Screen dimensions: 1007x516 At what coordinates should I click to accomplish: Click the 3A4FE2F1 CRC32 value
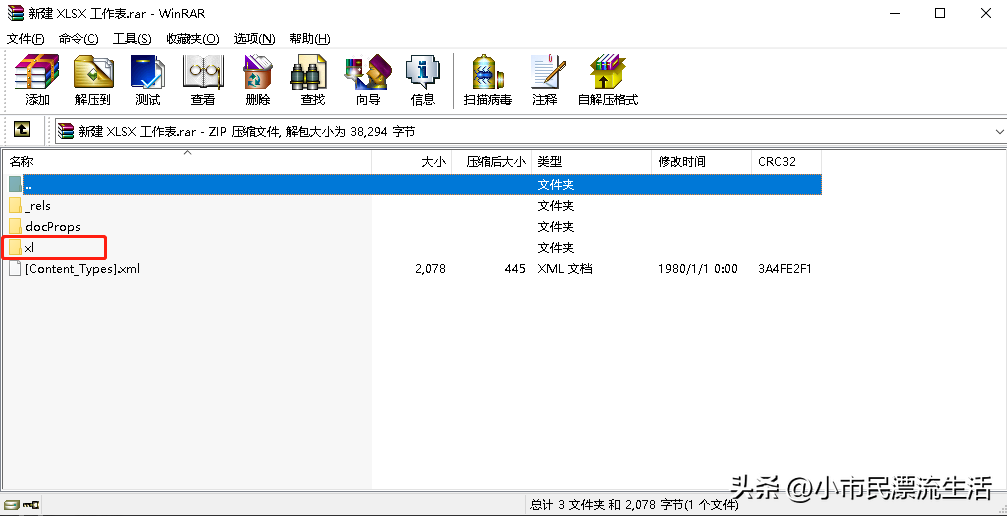click(x=785, y=269)
